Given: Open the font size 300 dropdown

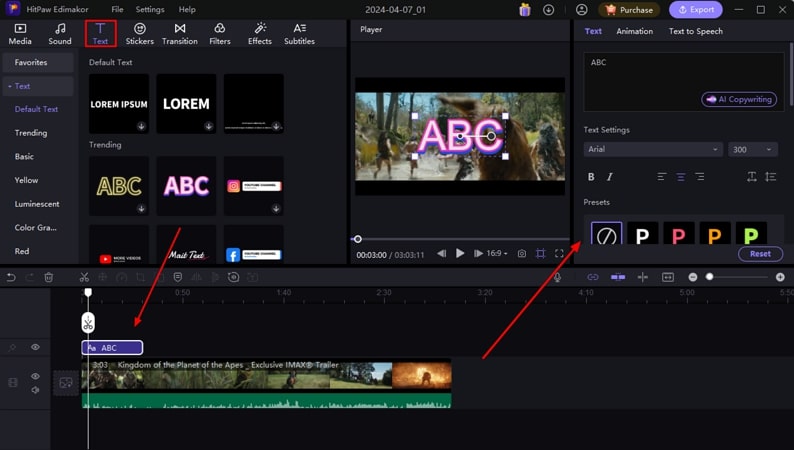Looking at the screenshot, I should pos(752,149).
